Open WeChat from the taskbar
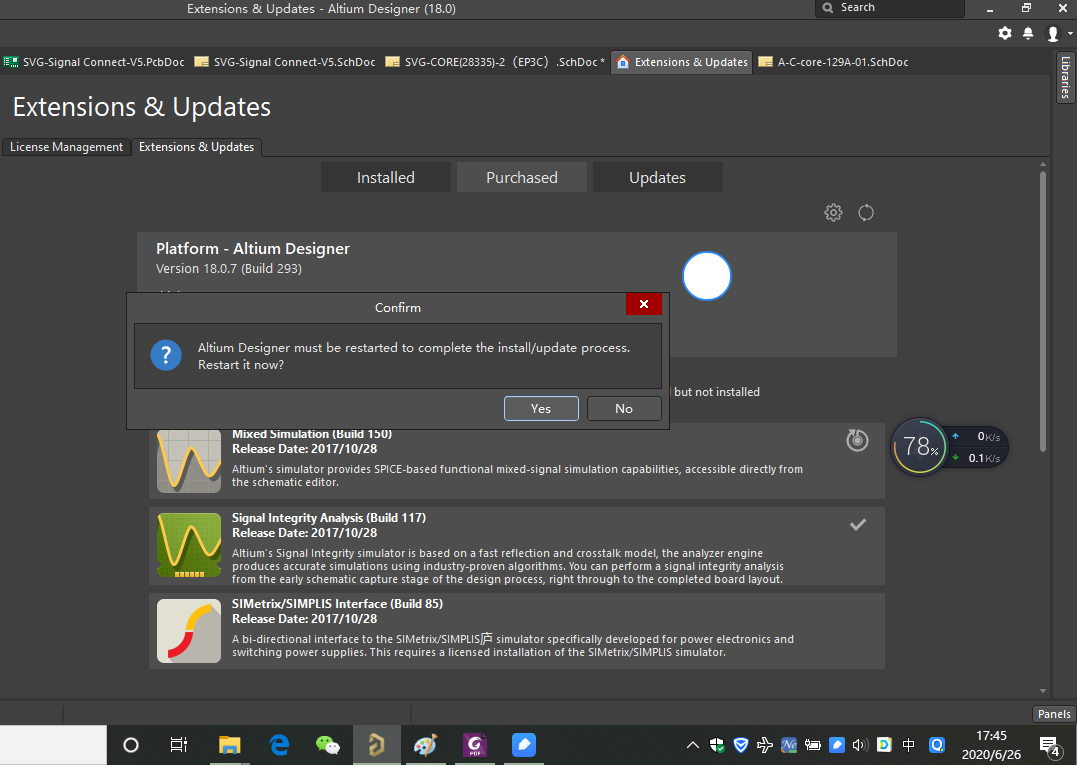 328,745
